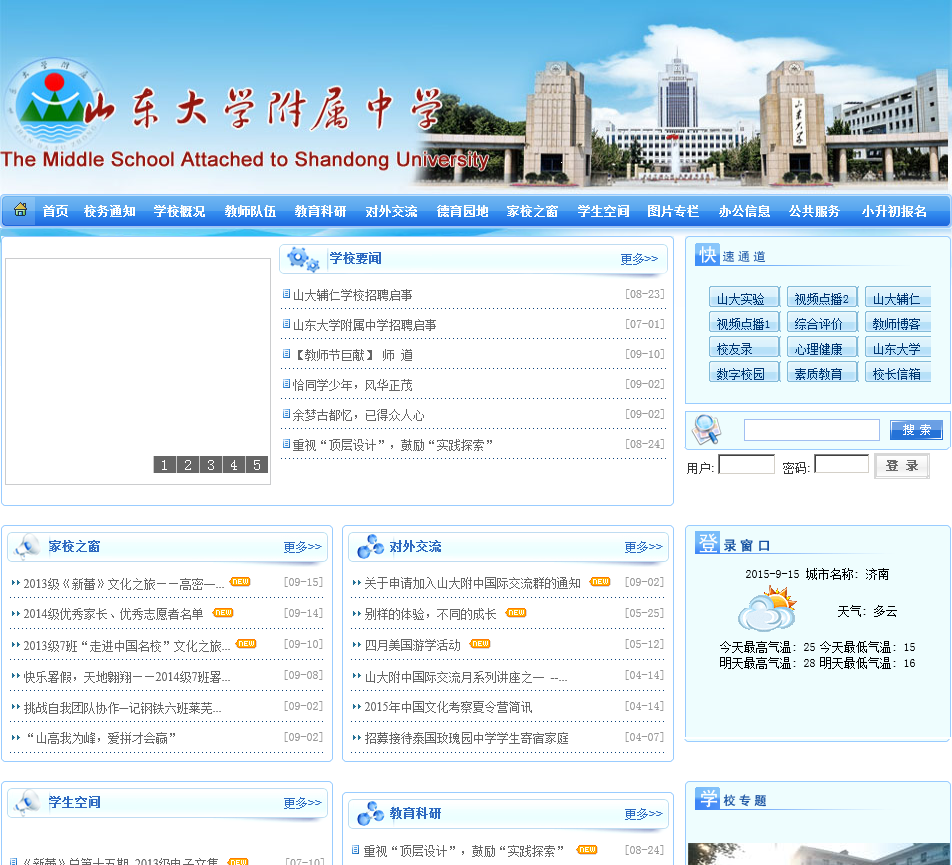Image resolution: width=952 pixels, height=865 pixels.
Task: Open 四月美国游学活动 article
Action: pyautogui.click(x=412, y=645)
